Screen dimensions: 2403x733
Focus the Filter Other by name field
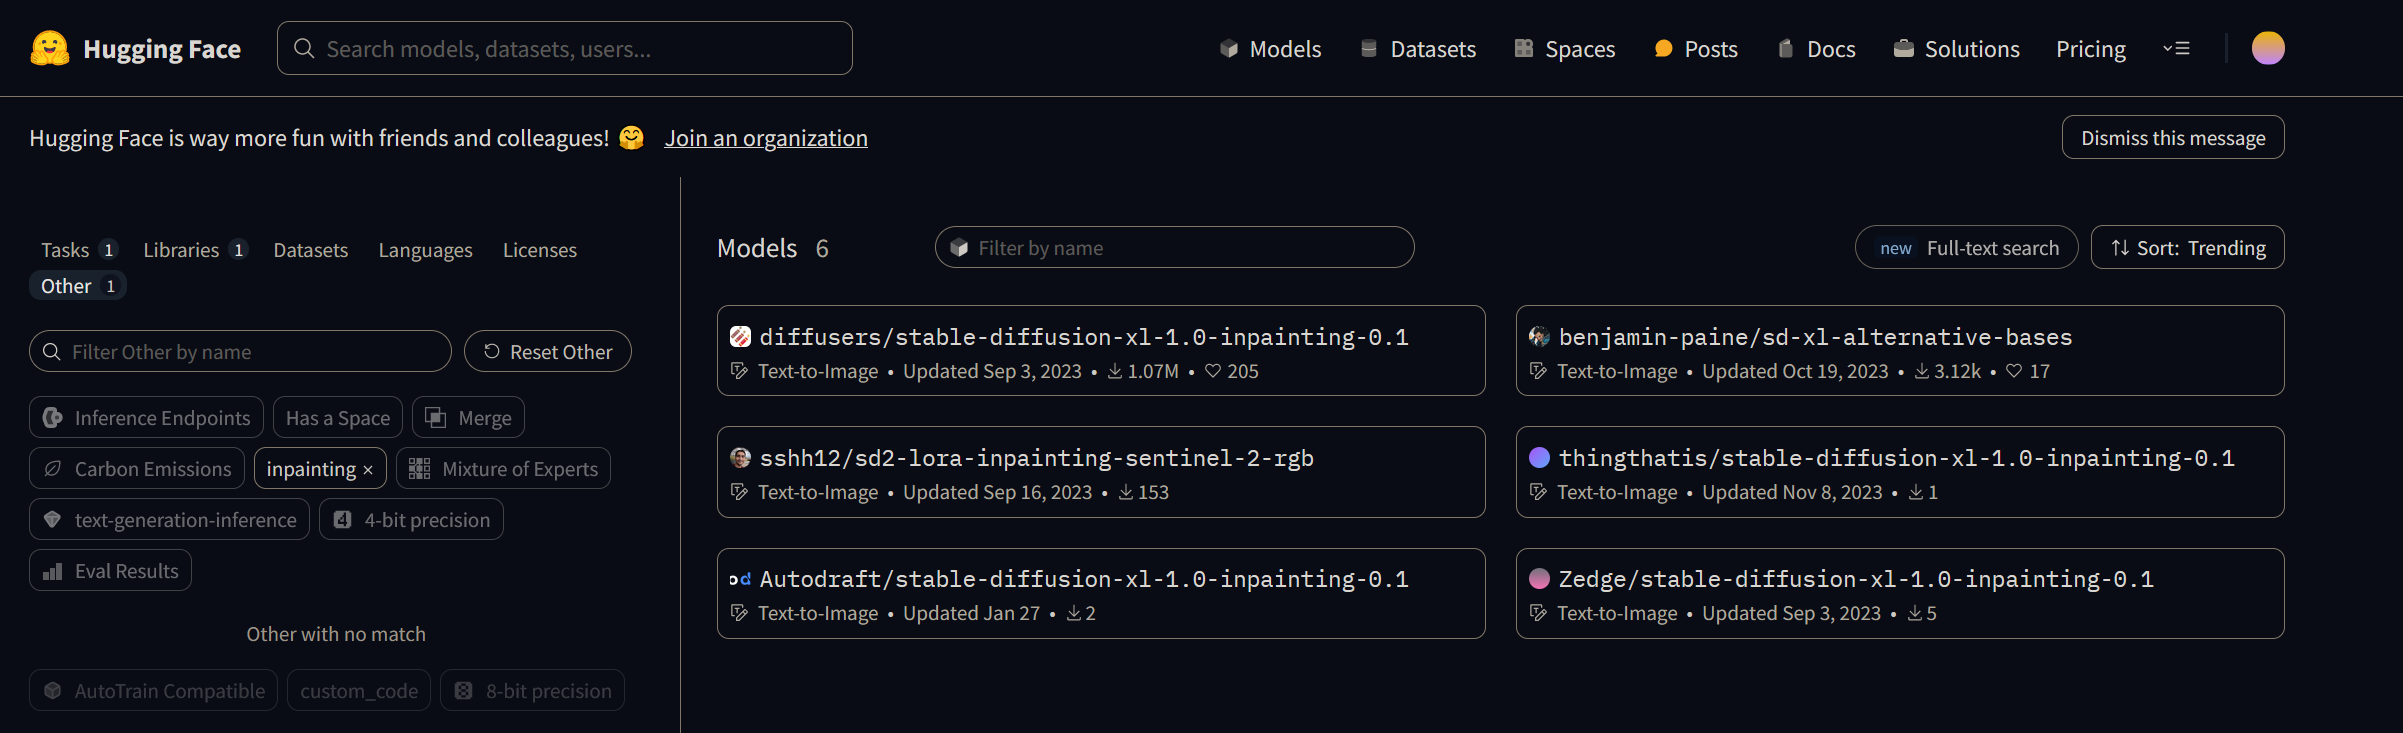click(240, 351)
